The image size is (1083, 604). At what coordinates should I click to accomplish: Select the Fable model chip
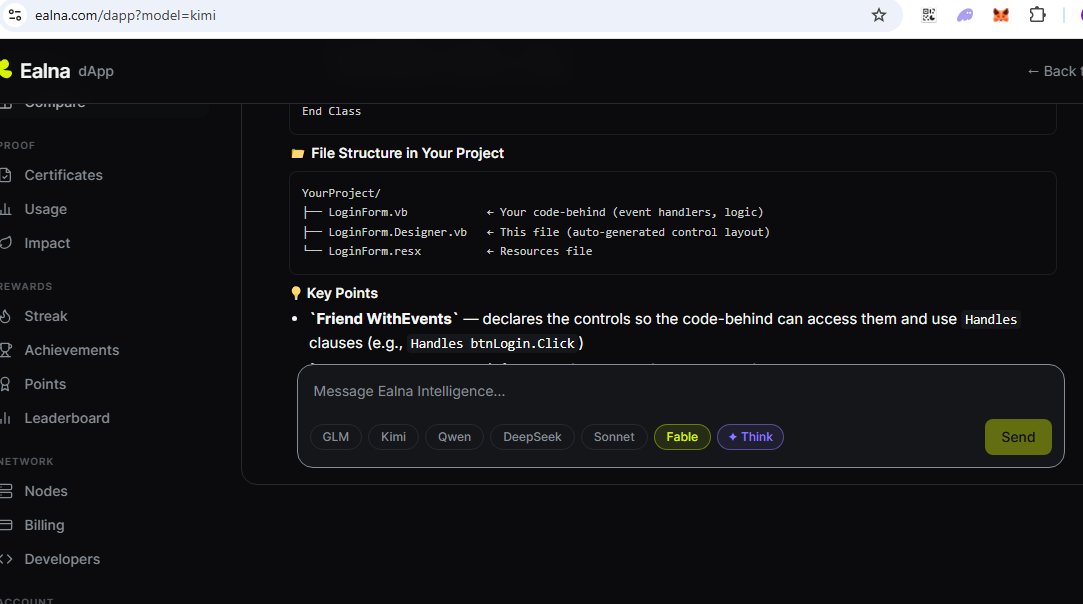point(682,437)
